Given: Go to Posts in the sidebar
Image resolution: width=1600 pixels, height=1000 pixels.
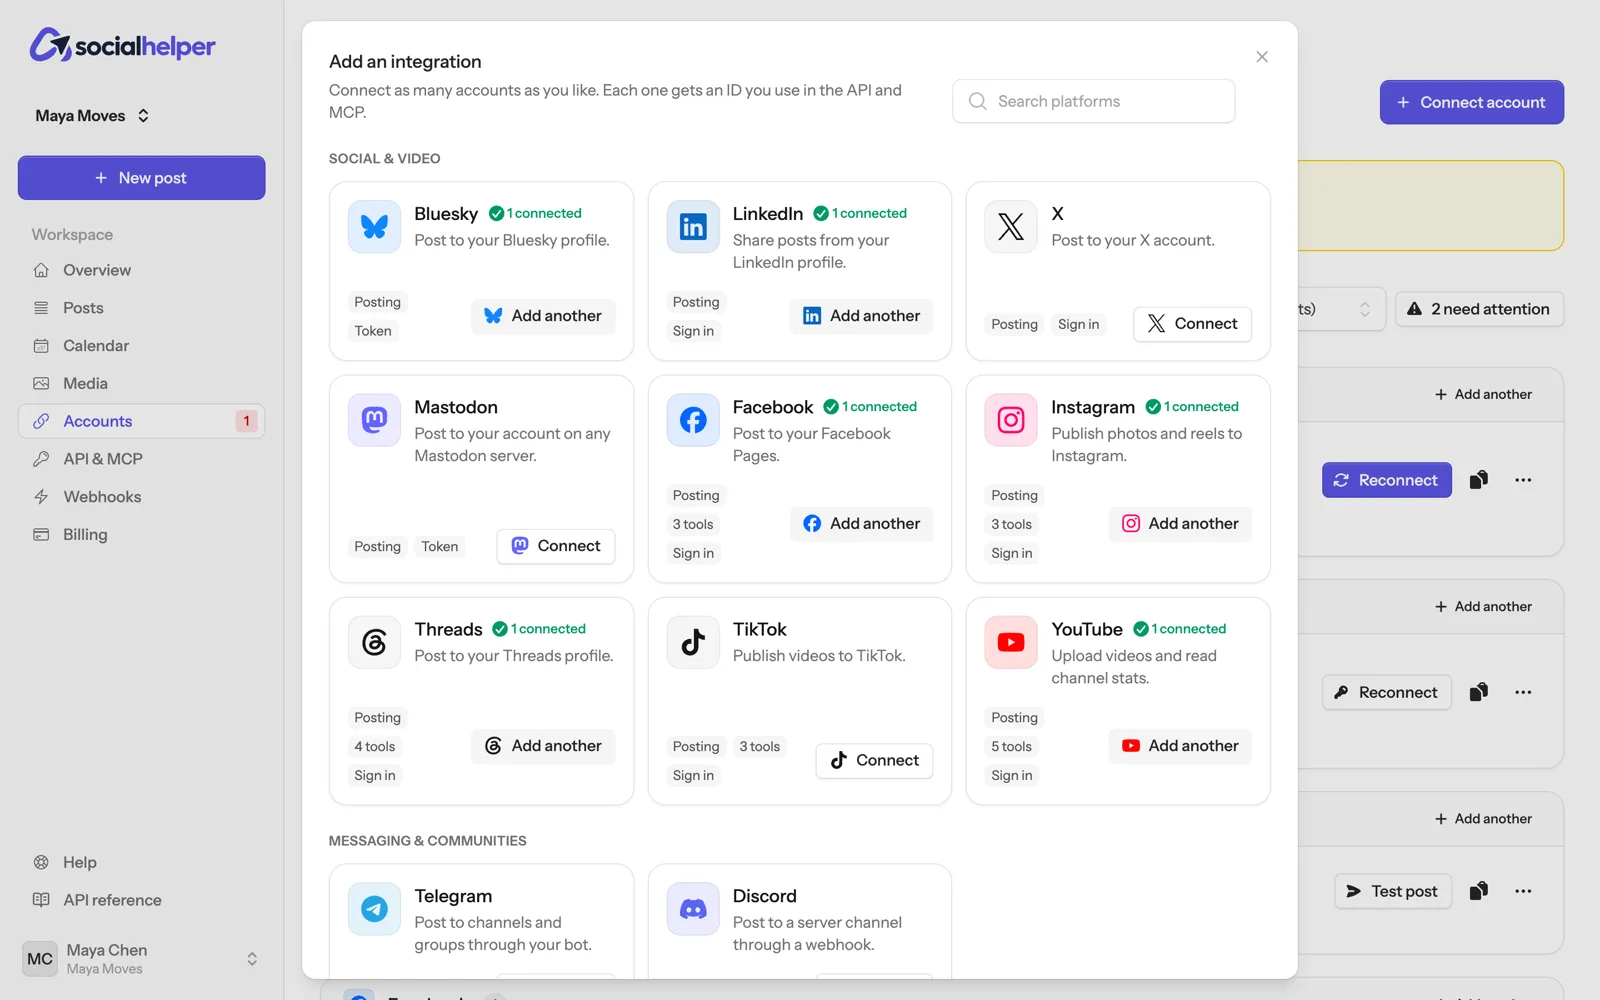Looking at the screenshot, I should (x=141, y=308).
